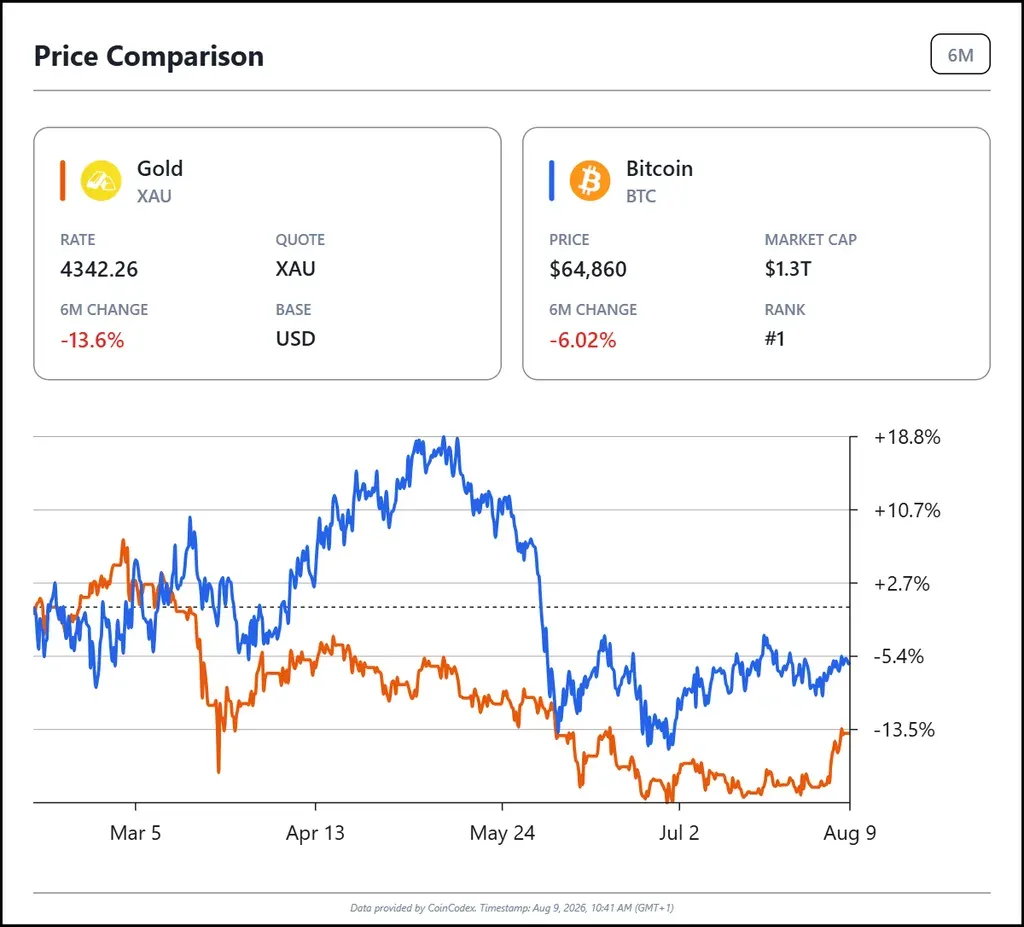
Task: Select the blue Bitcoin color bar
Action: (552, 181)
